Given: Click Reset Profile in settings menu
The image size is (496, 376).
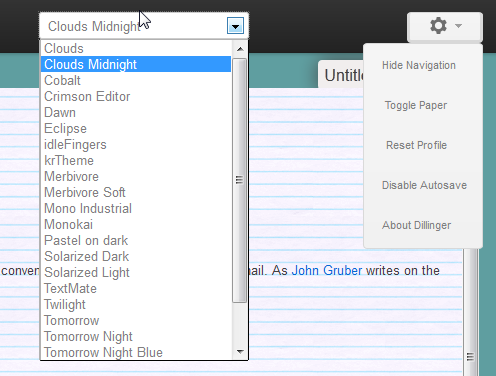Looking at the screenshot, I should [x=416, y=145].
